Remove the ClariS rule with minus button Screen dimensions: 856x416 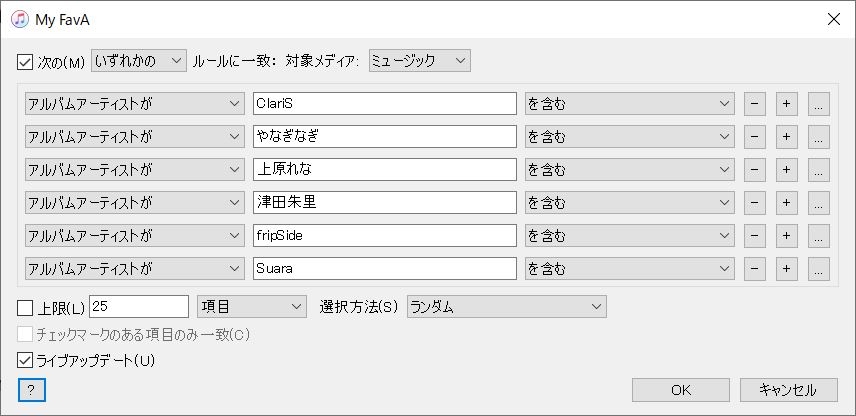754,103
